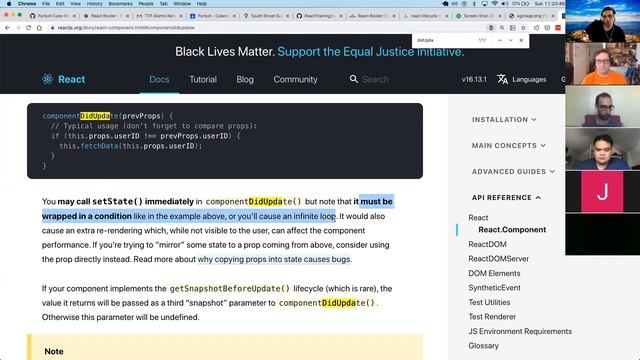
Task: Select the orange-shirt participant video thumbnail
Action: point(602,64)
